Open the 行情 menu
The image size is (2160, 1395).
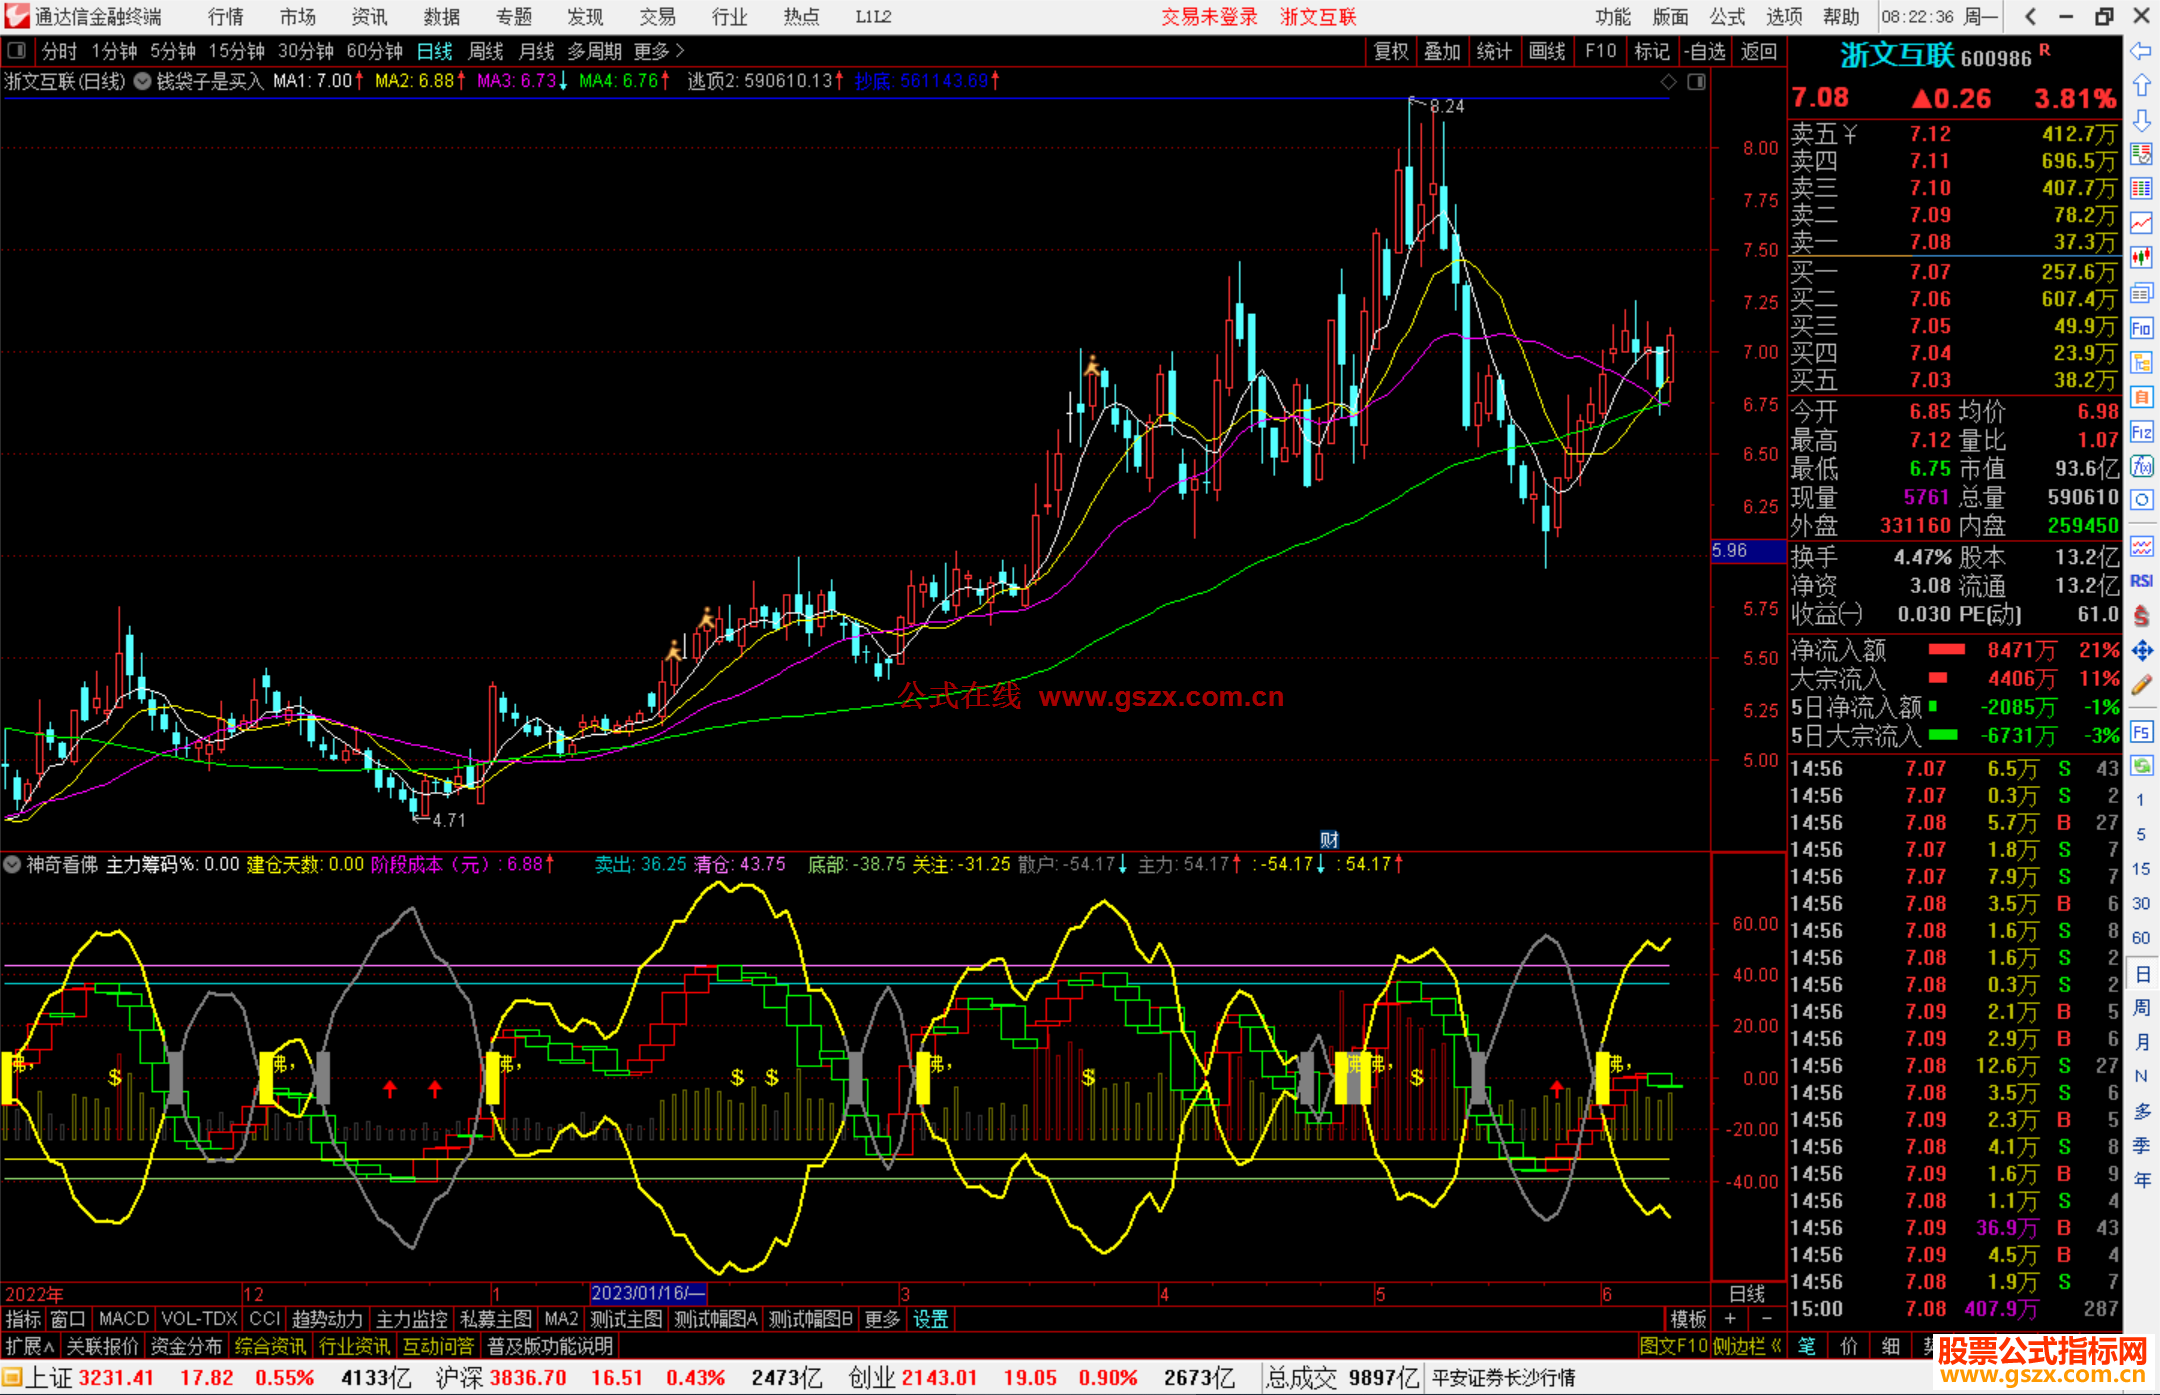click(226, 17)
